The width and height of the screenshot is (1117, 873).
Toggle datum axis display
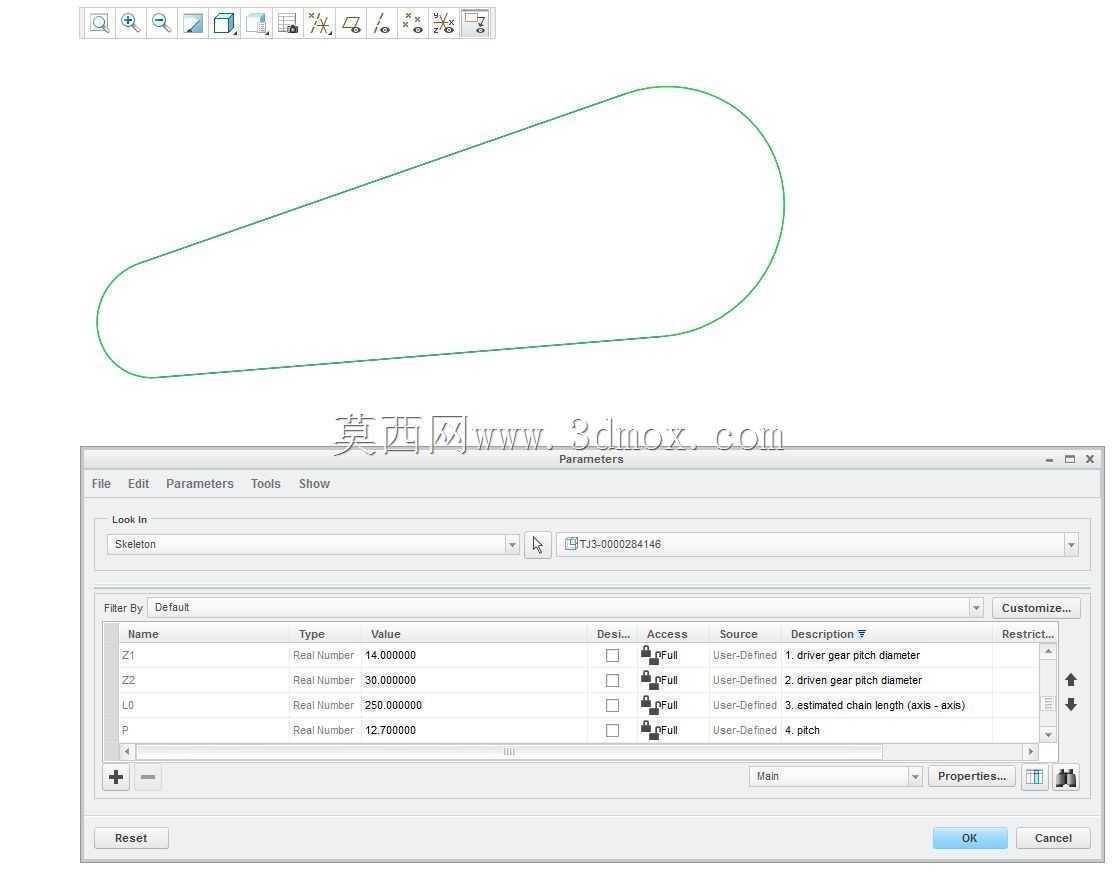click(x=382, y=24)
